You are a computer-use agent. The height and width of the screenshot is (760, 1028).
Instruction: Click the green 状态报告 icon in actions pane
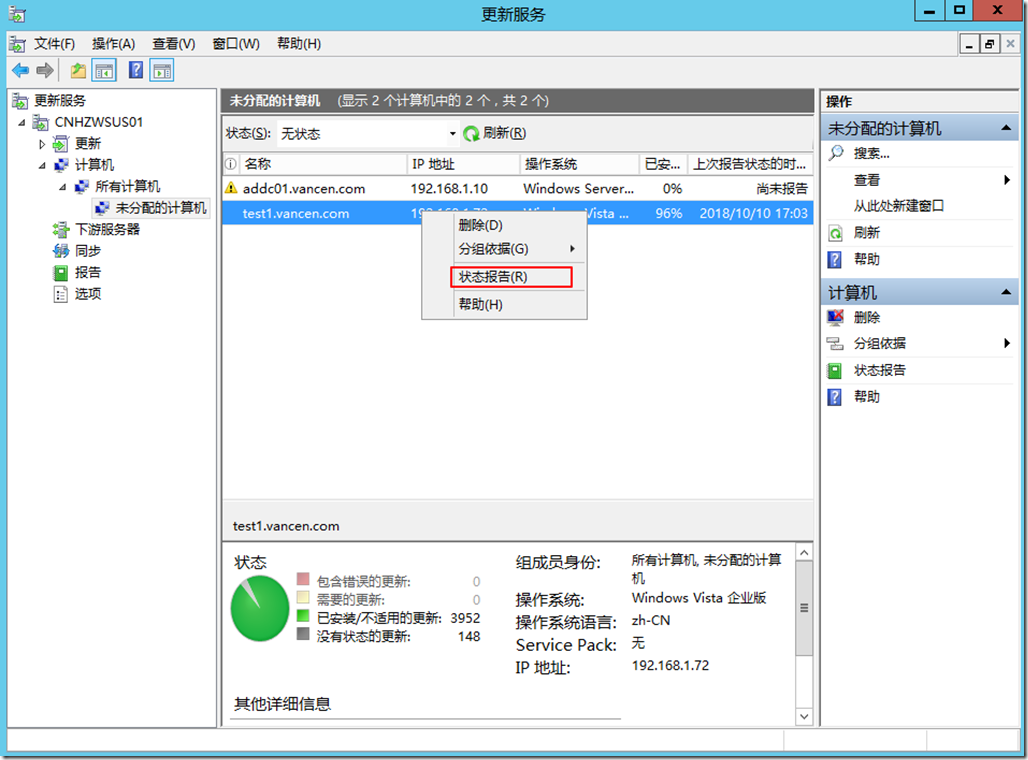click(835, 370)
